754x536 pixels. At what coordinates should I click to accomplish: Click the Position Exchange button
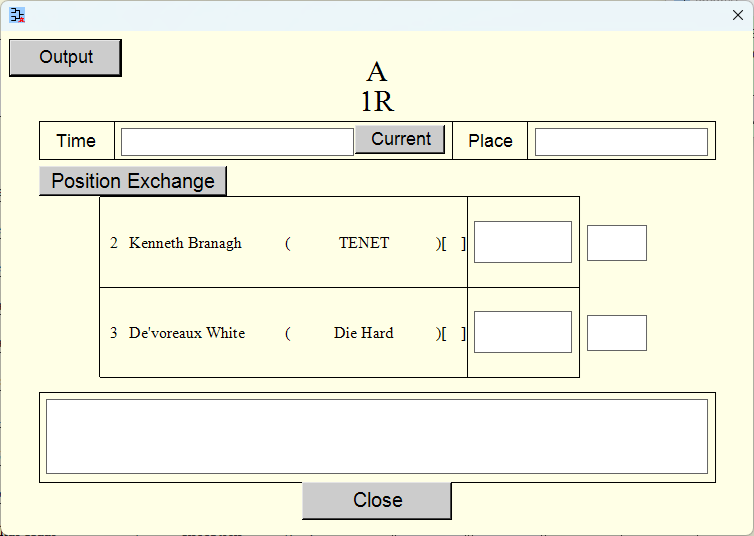click(x=133, y=181)
